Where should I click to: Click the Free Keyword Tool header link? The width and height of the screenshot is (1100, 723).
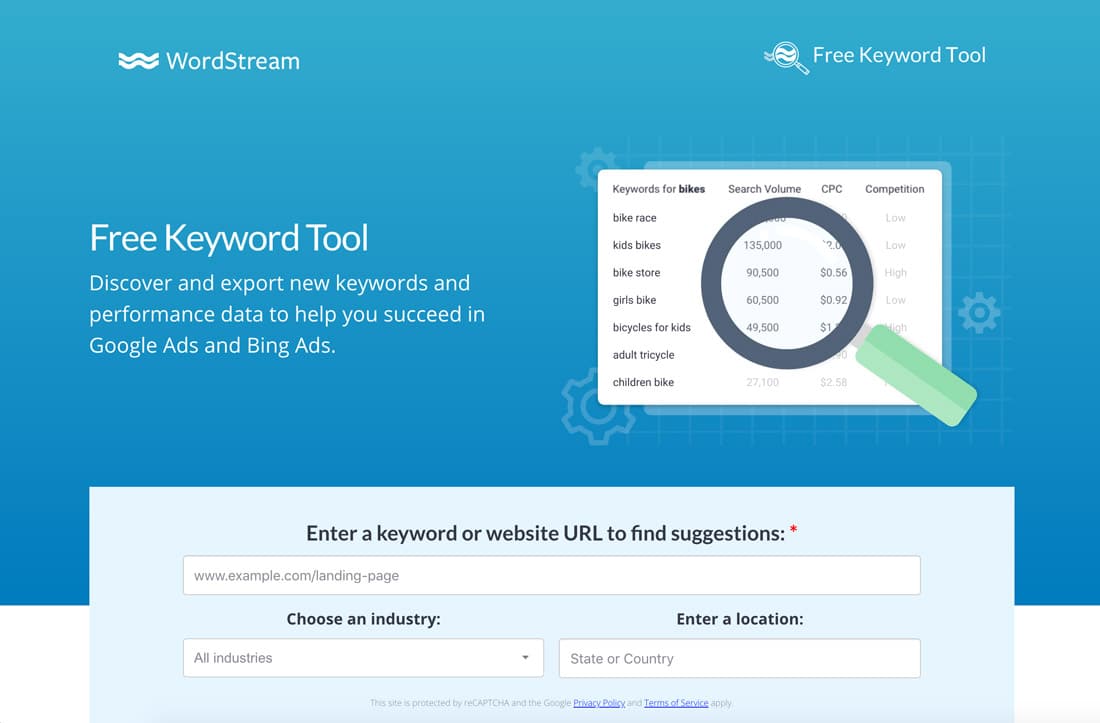(x=899, y=55)
